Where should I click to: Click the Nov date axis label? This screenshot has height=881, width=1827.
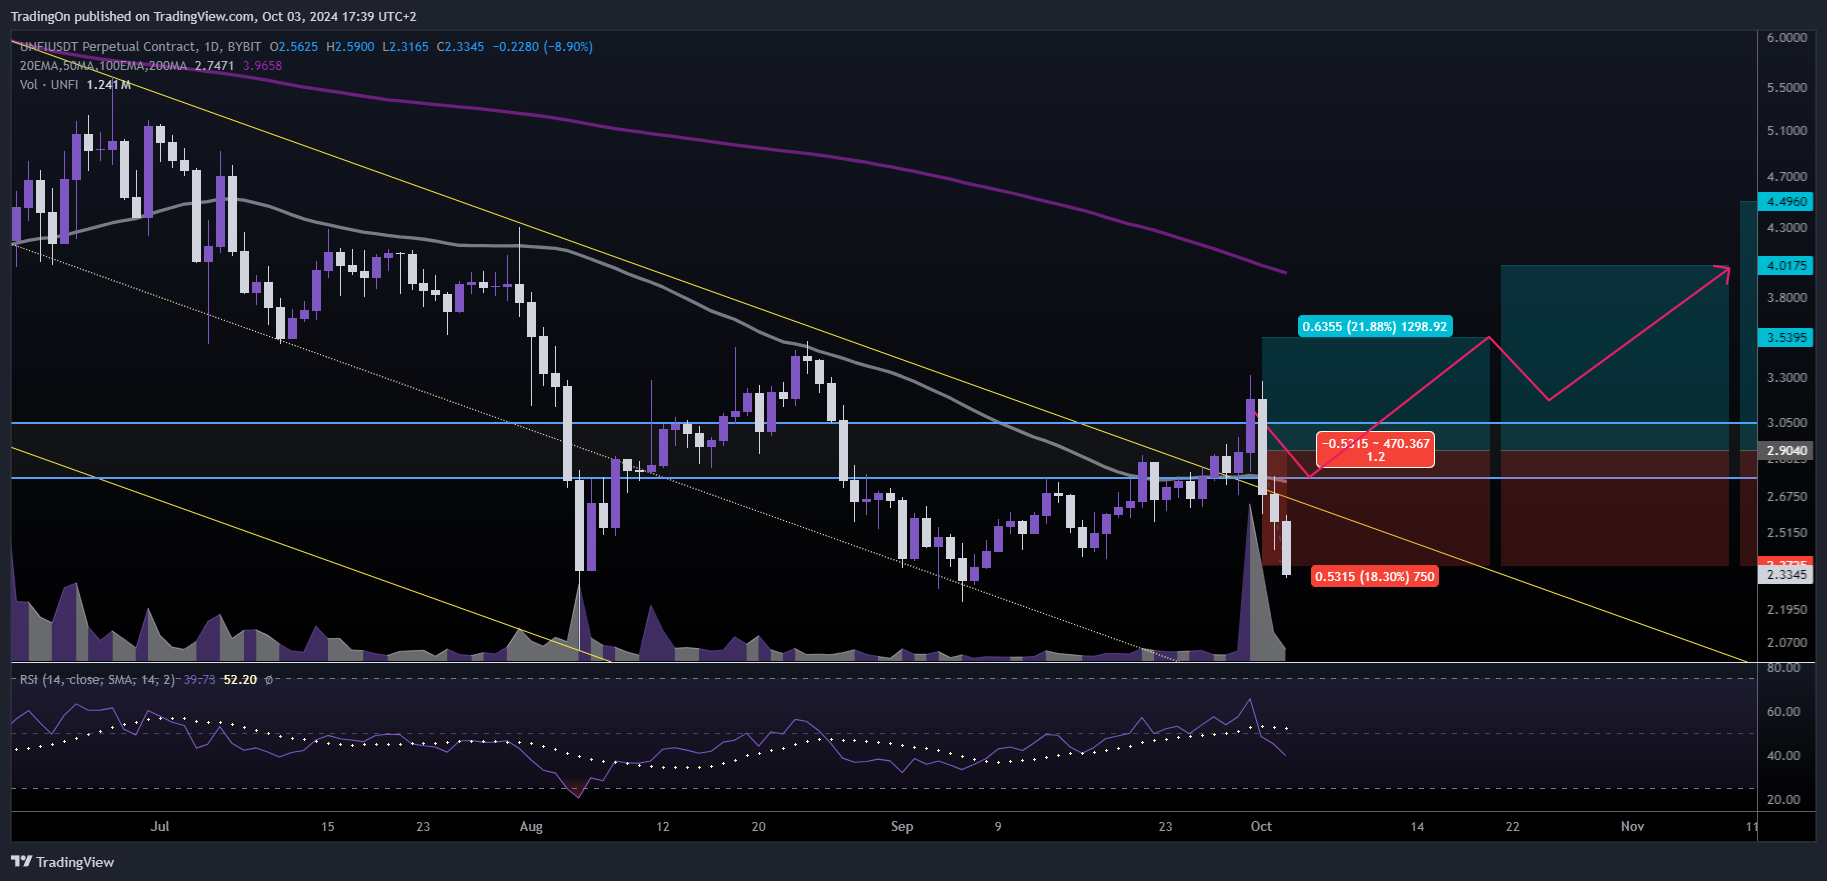[1632, 827]
